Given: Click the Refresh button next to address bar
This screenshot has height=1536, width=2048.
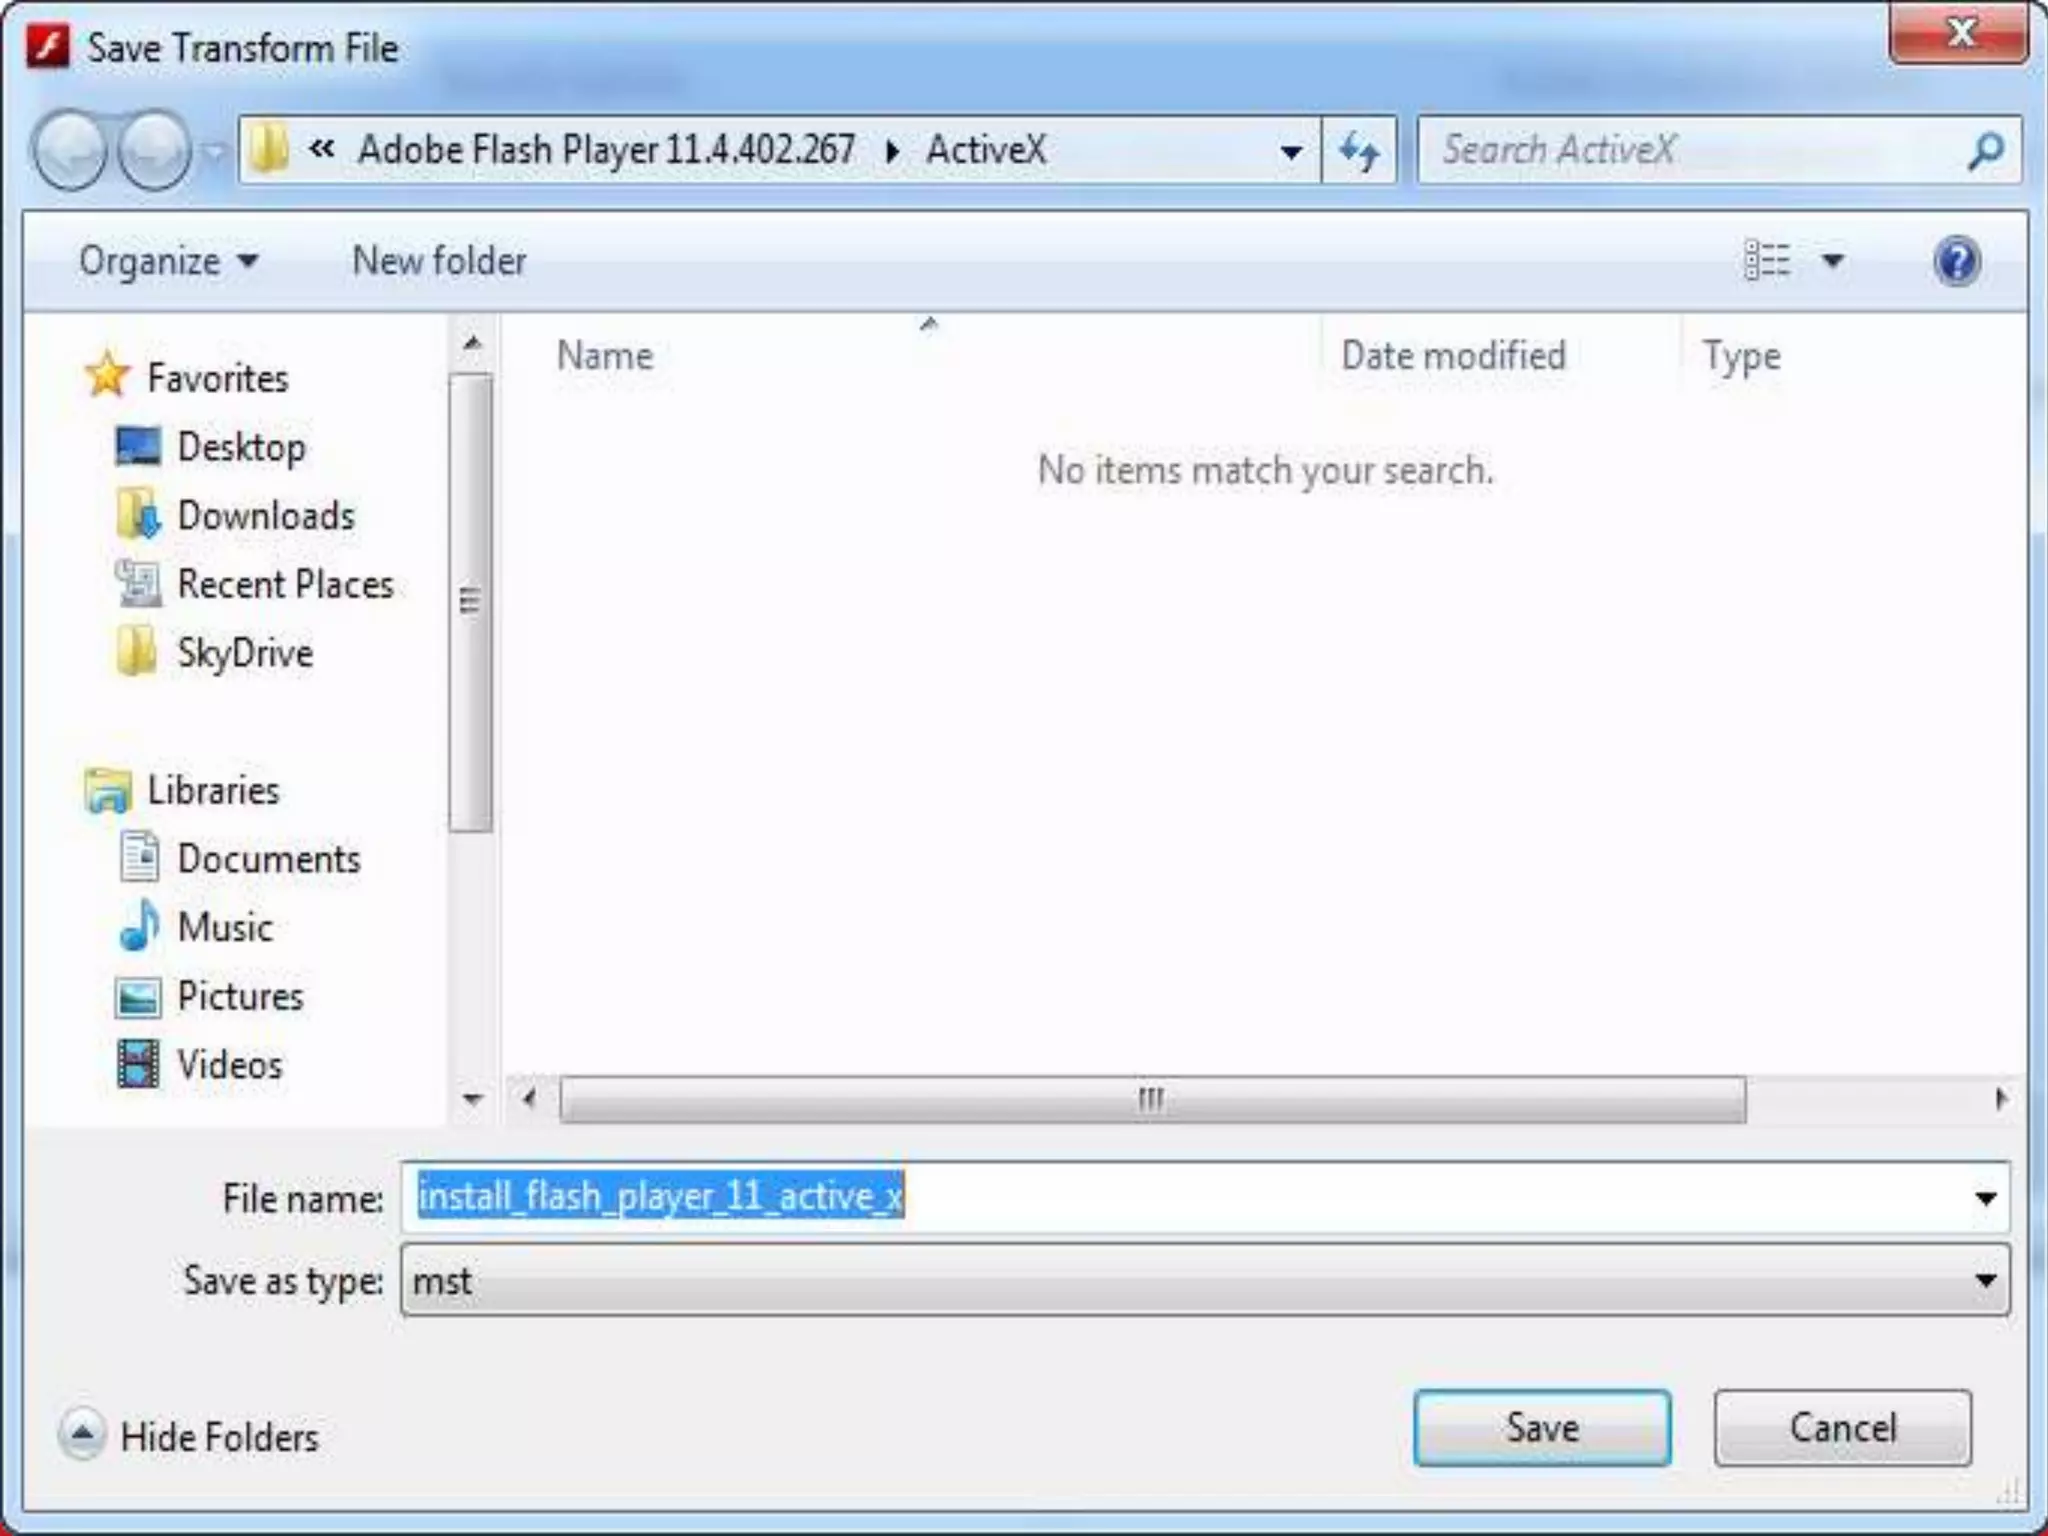Looking at the screenshot, I should [x=1359, y=150].
